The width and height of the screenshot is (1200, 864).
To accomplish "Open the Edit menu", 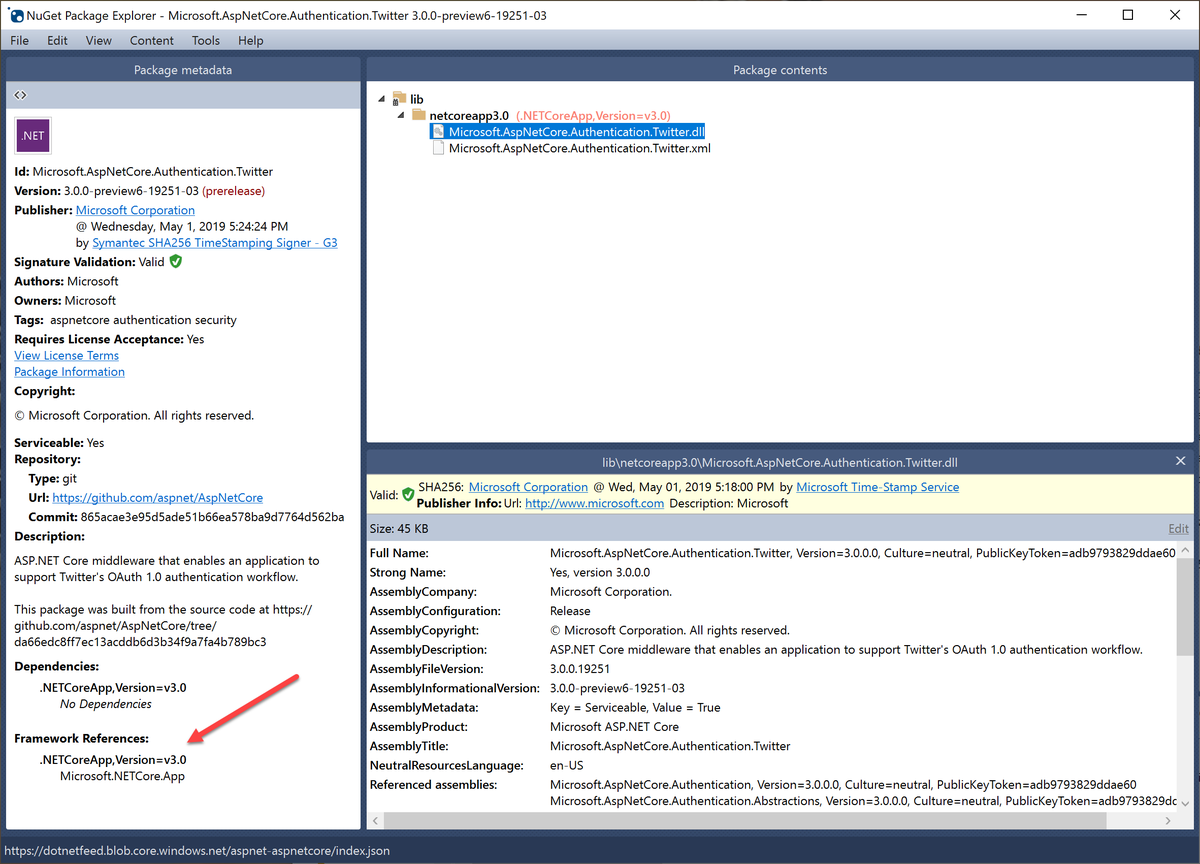I will pyautogui.click(x=57, y=41).
